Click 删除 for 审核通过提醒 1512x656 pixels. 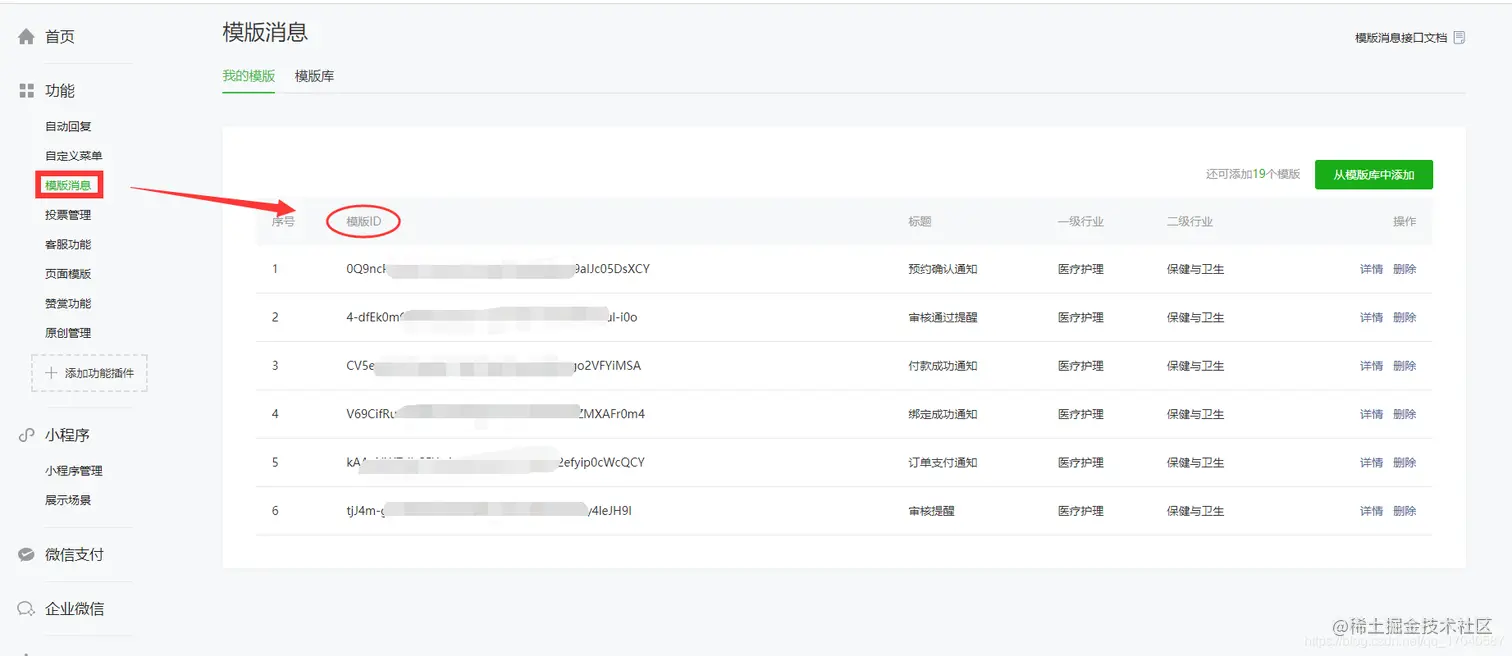1404,318
